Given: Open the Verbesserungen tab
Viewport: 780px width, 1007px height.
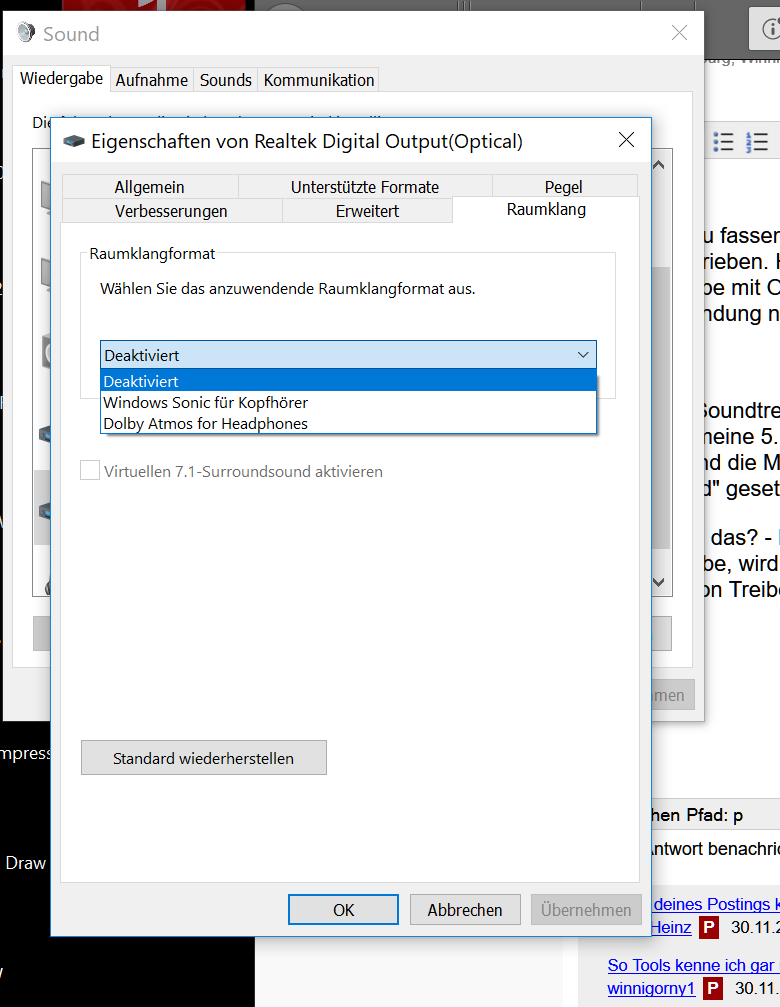Looking at the screenshot, I should click(x=171, y=211).
